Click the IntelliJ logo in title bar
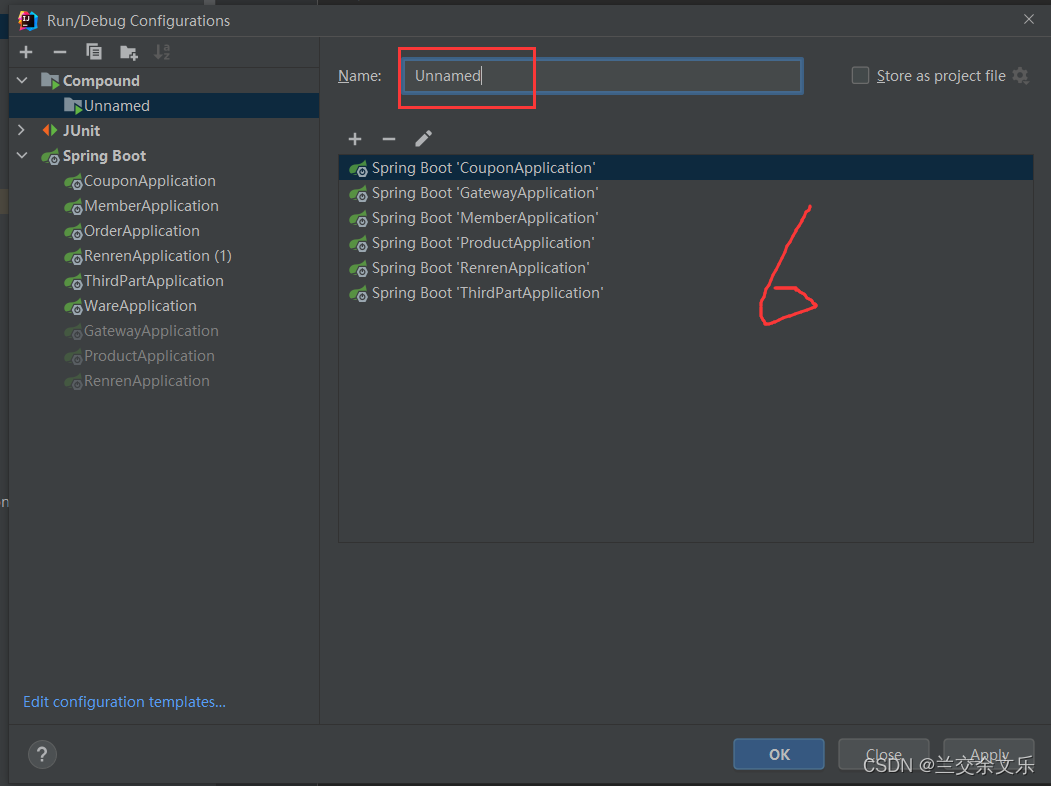1051x786 pixels. [27, 21]
